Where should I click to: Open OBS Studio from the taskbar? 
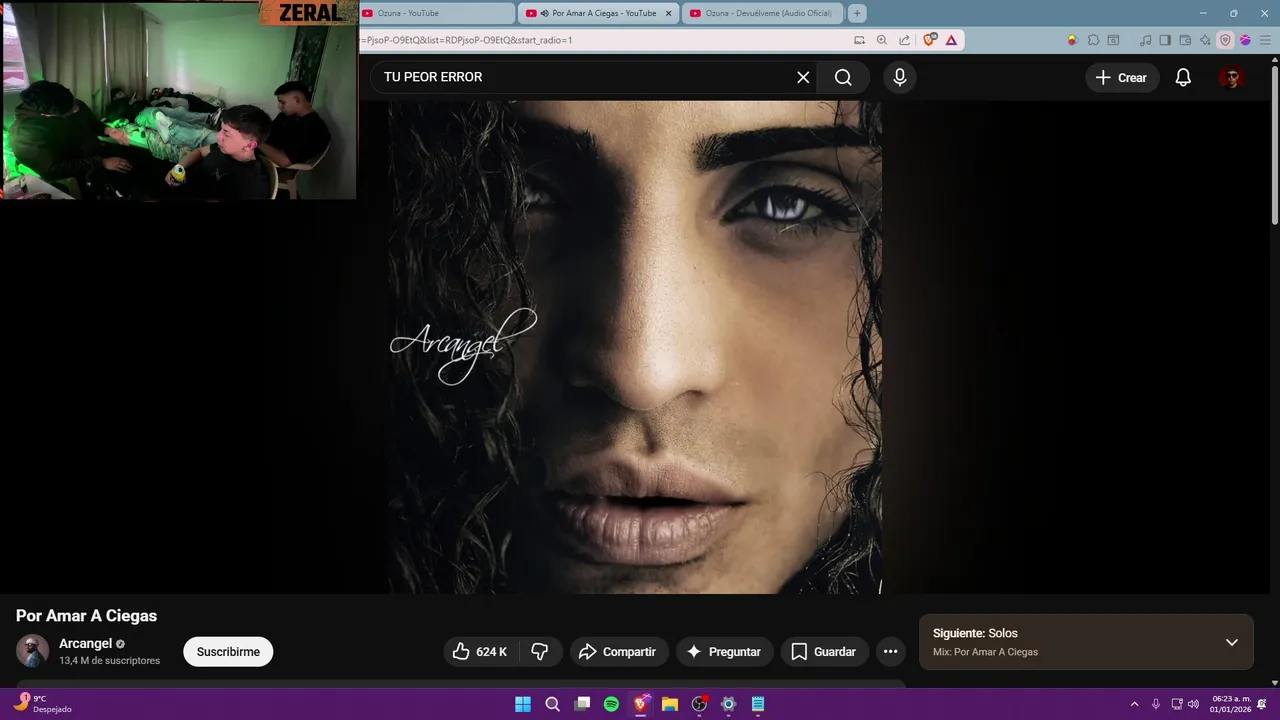[699, 704]
